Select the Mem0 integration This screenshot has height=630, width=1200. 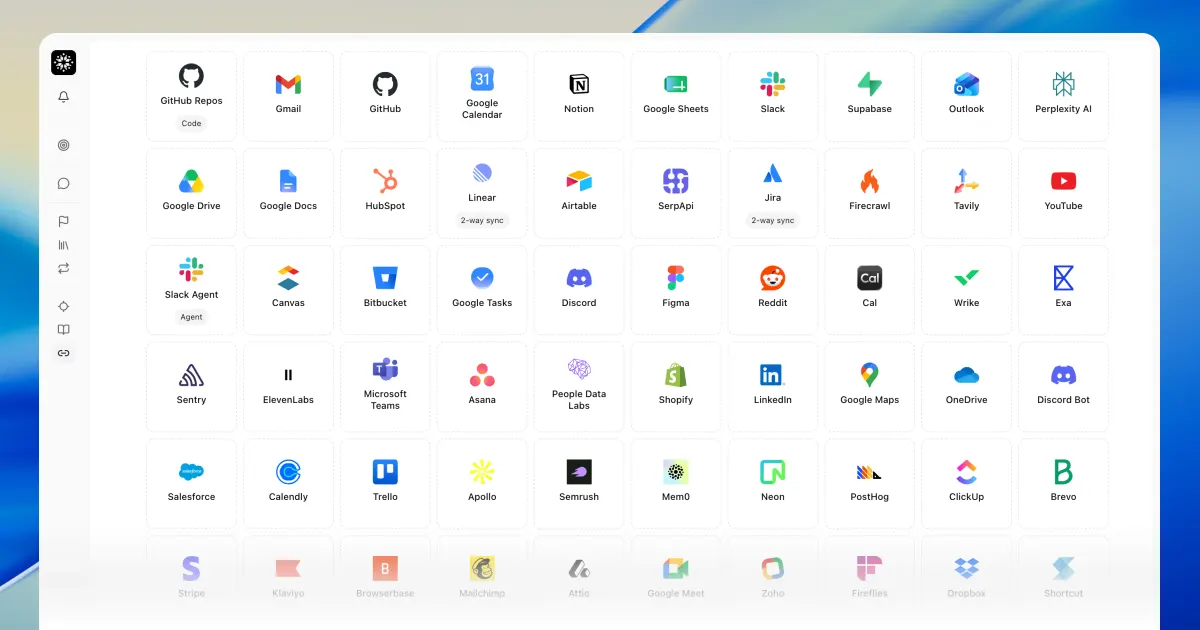(676, 484)
